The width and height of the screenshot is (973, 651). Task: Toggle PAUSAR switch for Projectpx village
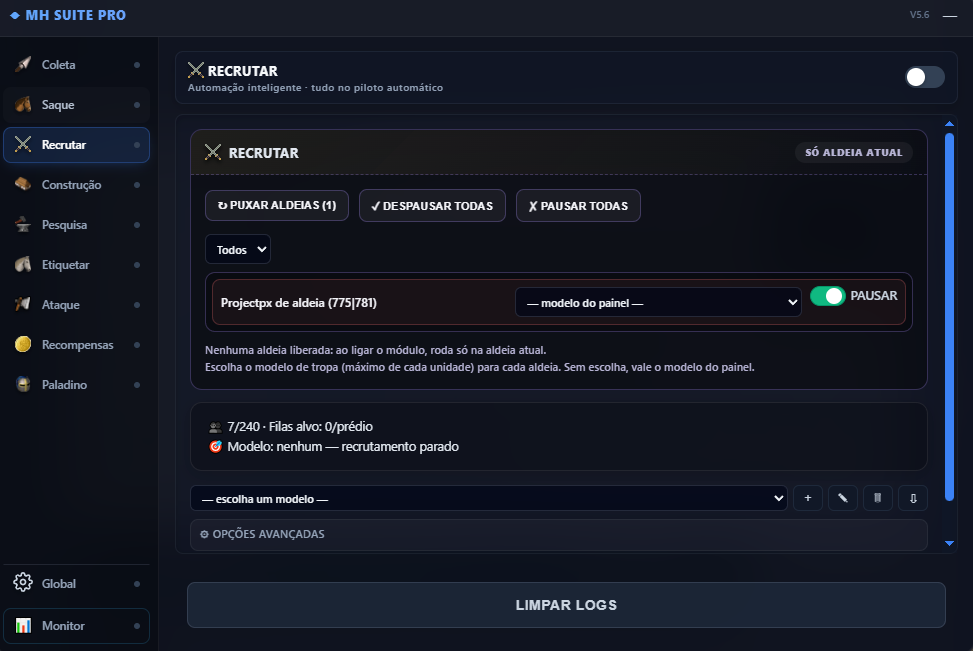point(828,296)
